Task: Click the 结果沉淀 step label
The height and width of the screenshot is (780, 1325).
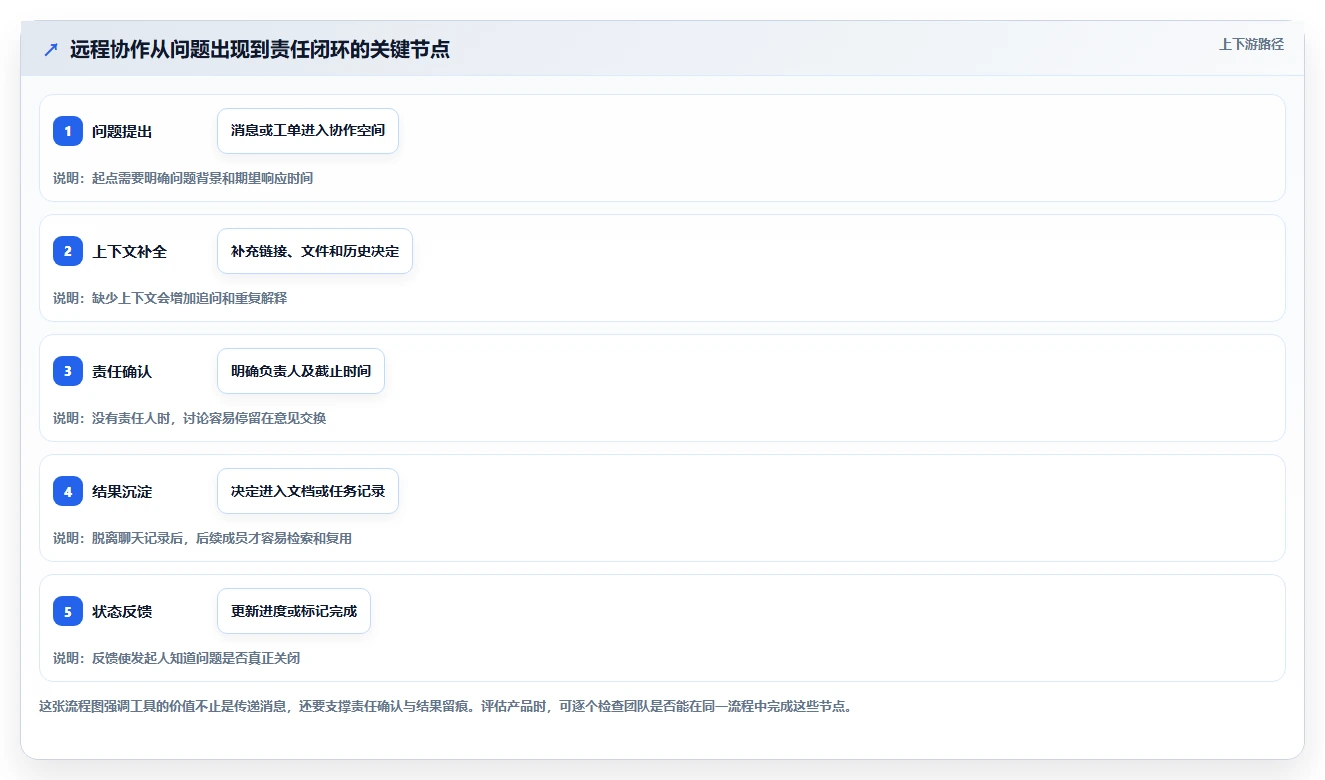Action: coord(122,491)
